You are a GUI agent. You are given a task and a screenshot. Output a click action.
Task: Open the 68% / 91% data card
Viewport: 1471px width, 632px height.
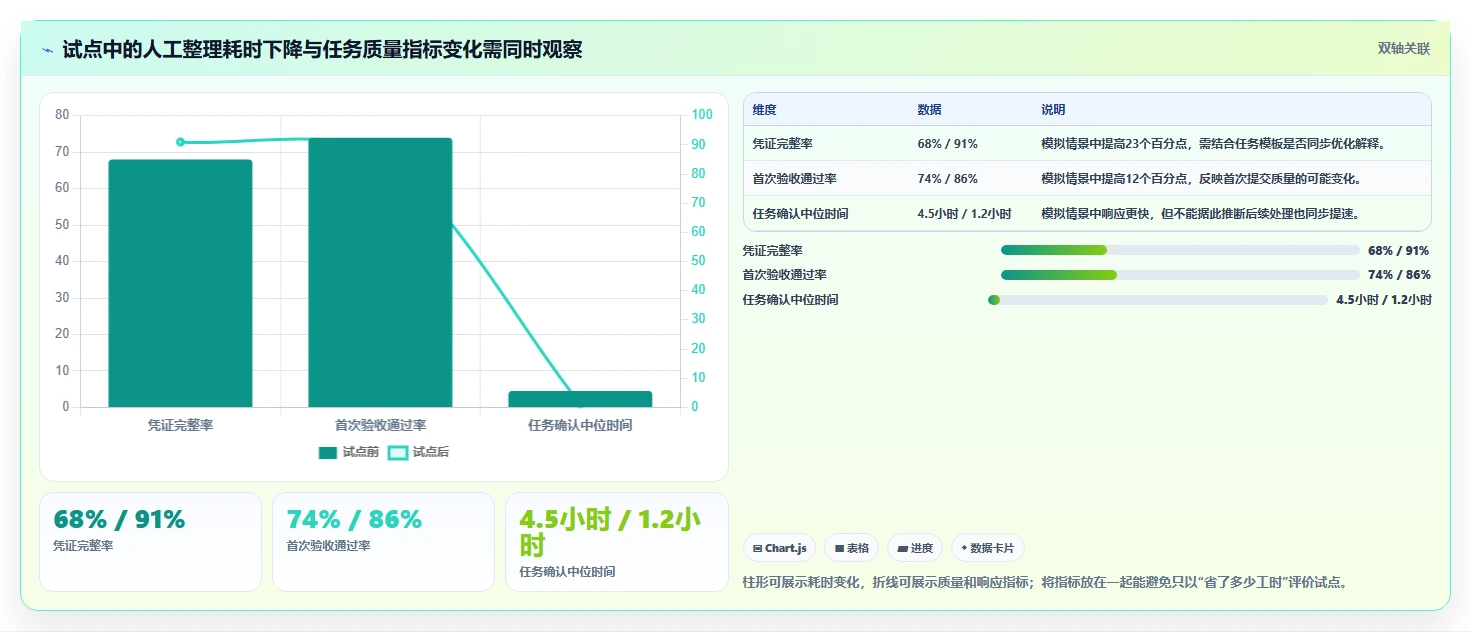150,542
